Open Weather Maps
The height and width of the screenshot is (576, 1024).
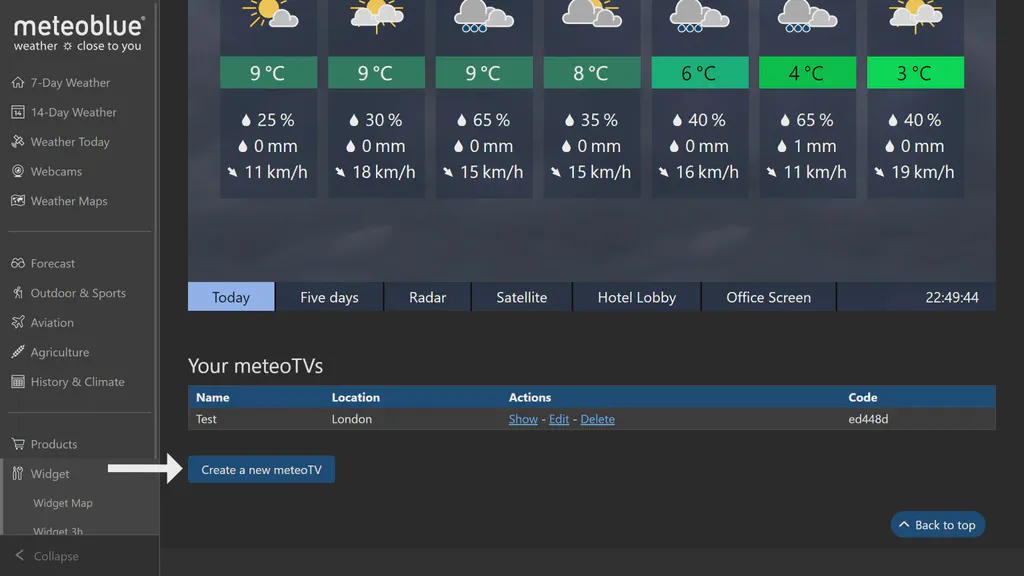(68, 201)
